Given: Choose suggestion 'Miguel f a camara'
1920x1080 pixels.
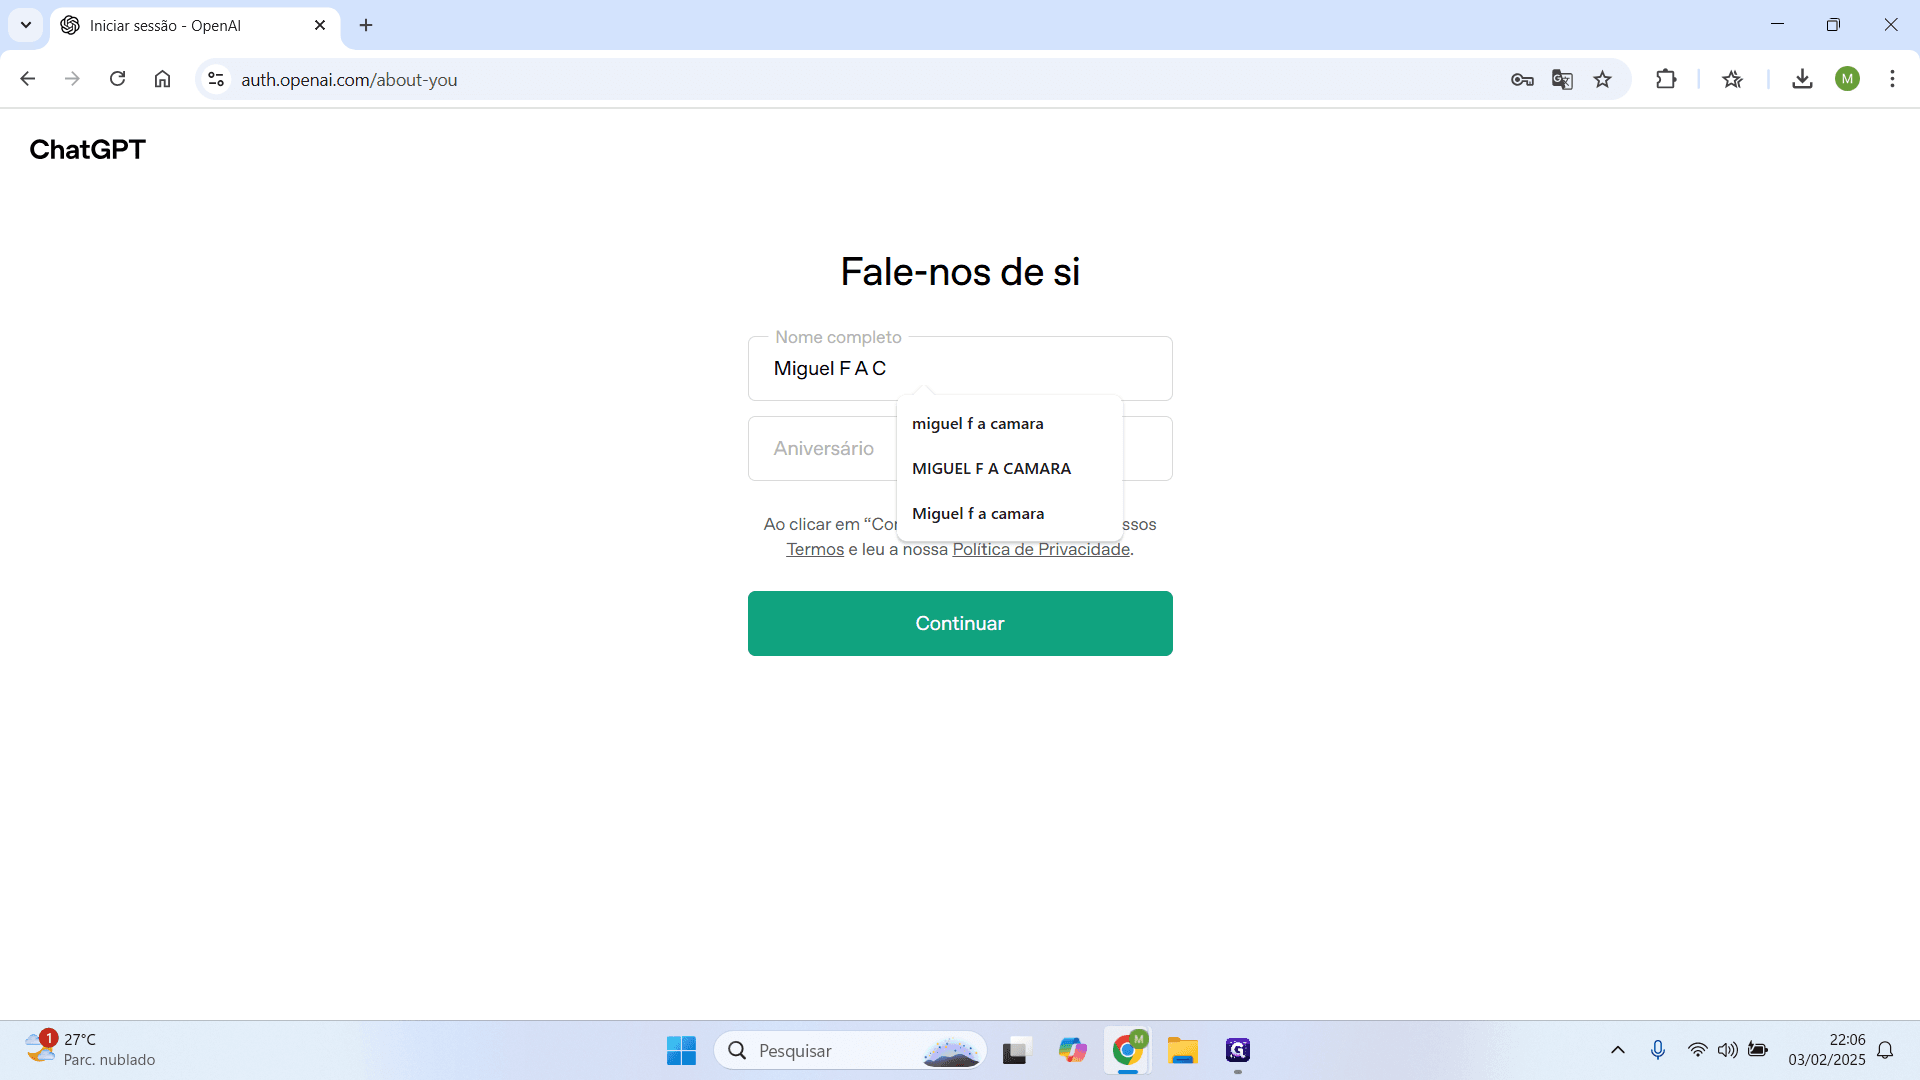Looking at the screenshot, I should [1010, 513].
